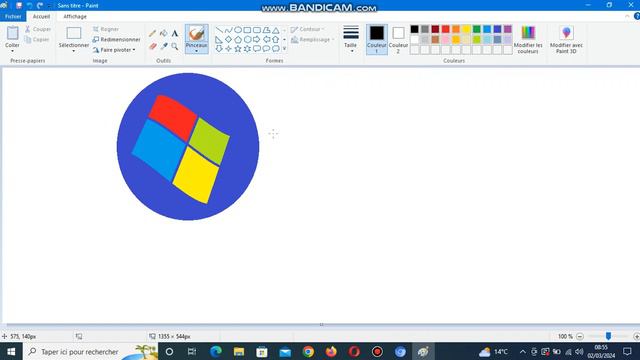
Task: Choose the Five-point star shape
Action: click(x=238, y=49)
